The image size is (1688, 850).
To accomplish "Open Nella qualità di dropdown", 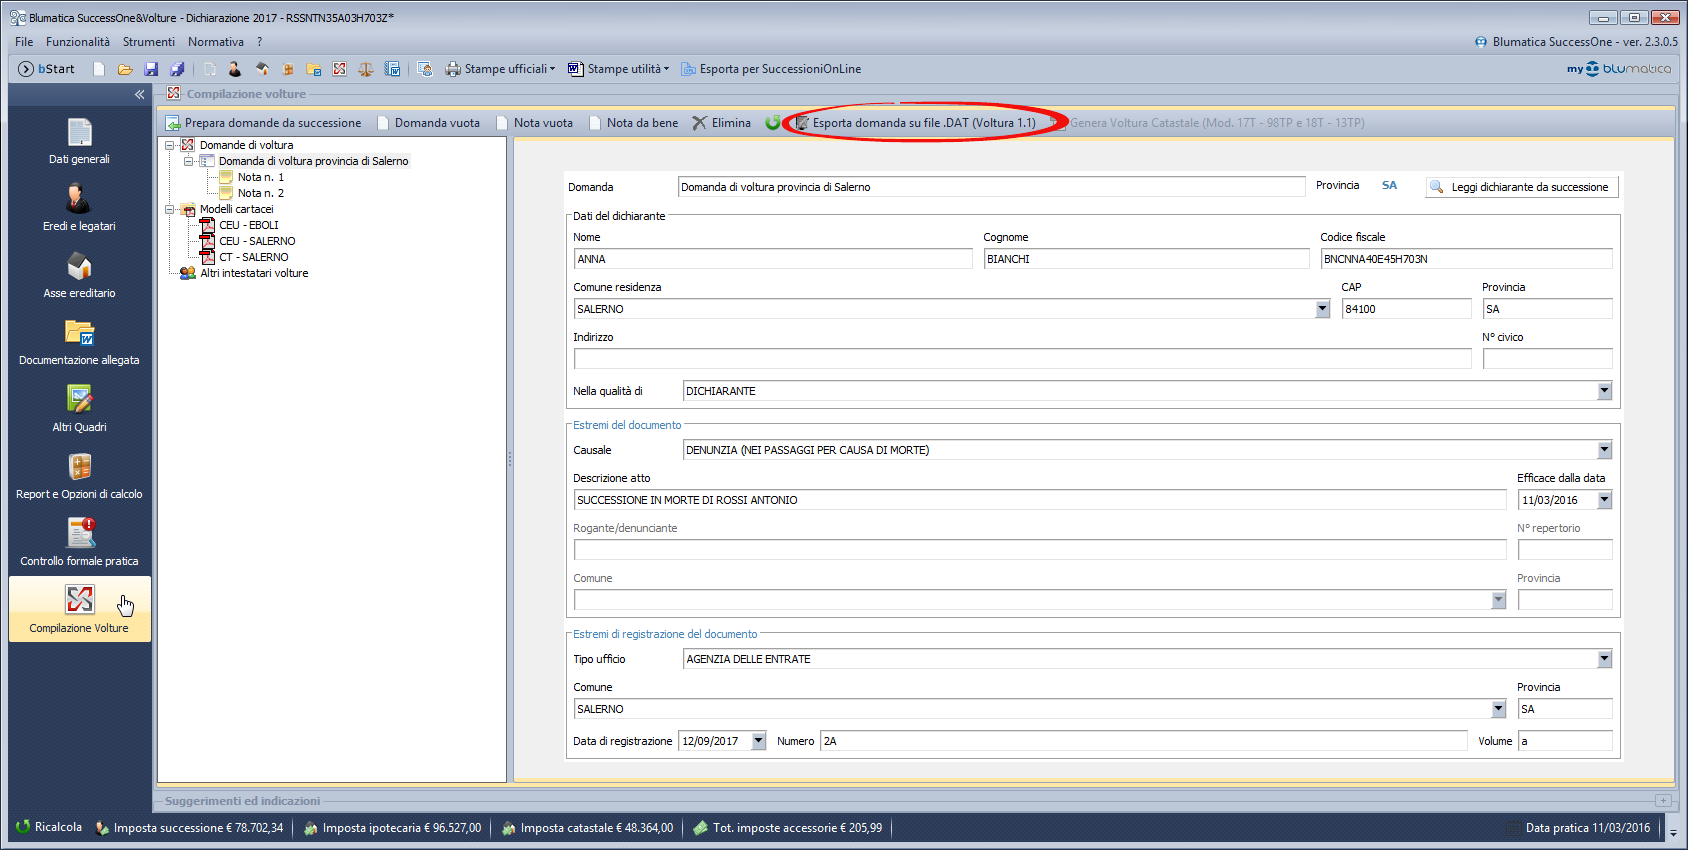I will 1604,391.
